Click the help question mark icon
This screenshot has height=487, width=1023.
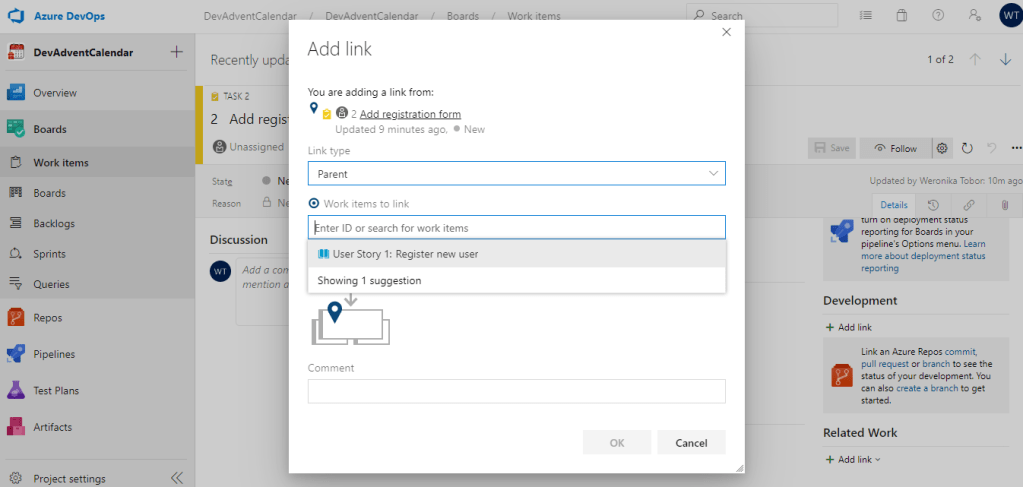point(937,16)
